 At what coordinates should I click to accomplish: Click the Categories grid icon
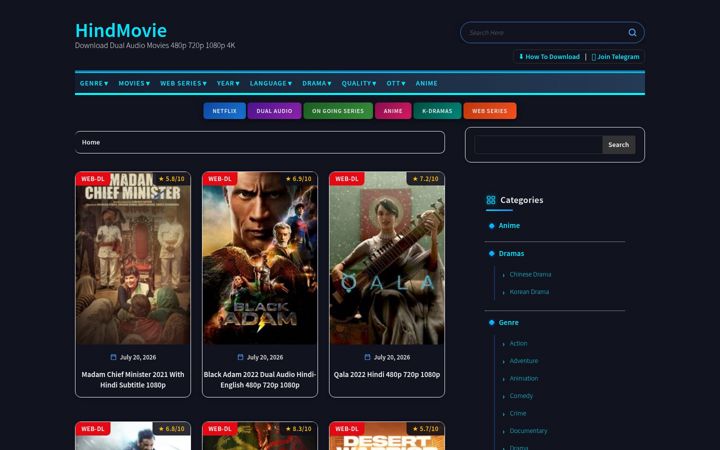pos(490,200)
